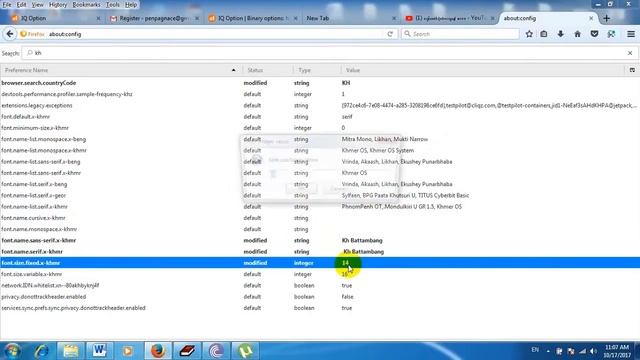The height and width of the screenshot is (360, 640).
Task: Select font.name-list.monospace.x-beng row
Action: point(320,139)
